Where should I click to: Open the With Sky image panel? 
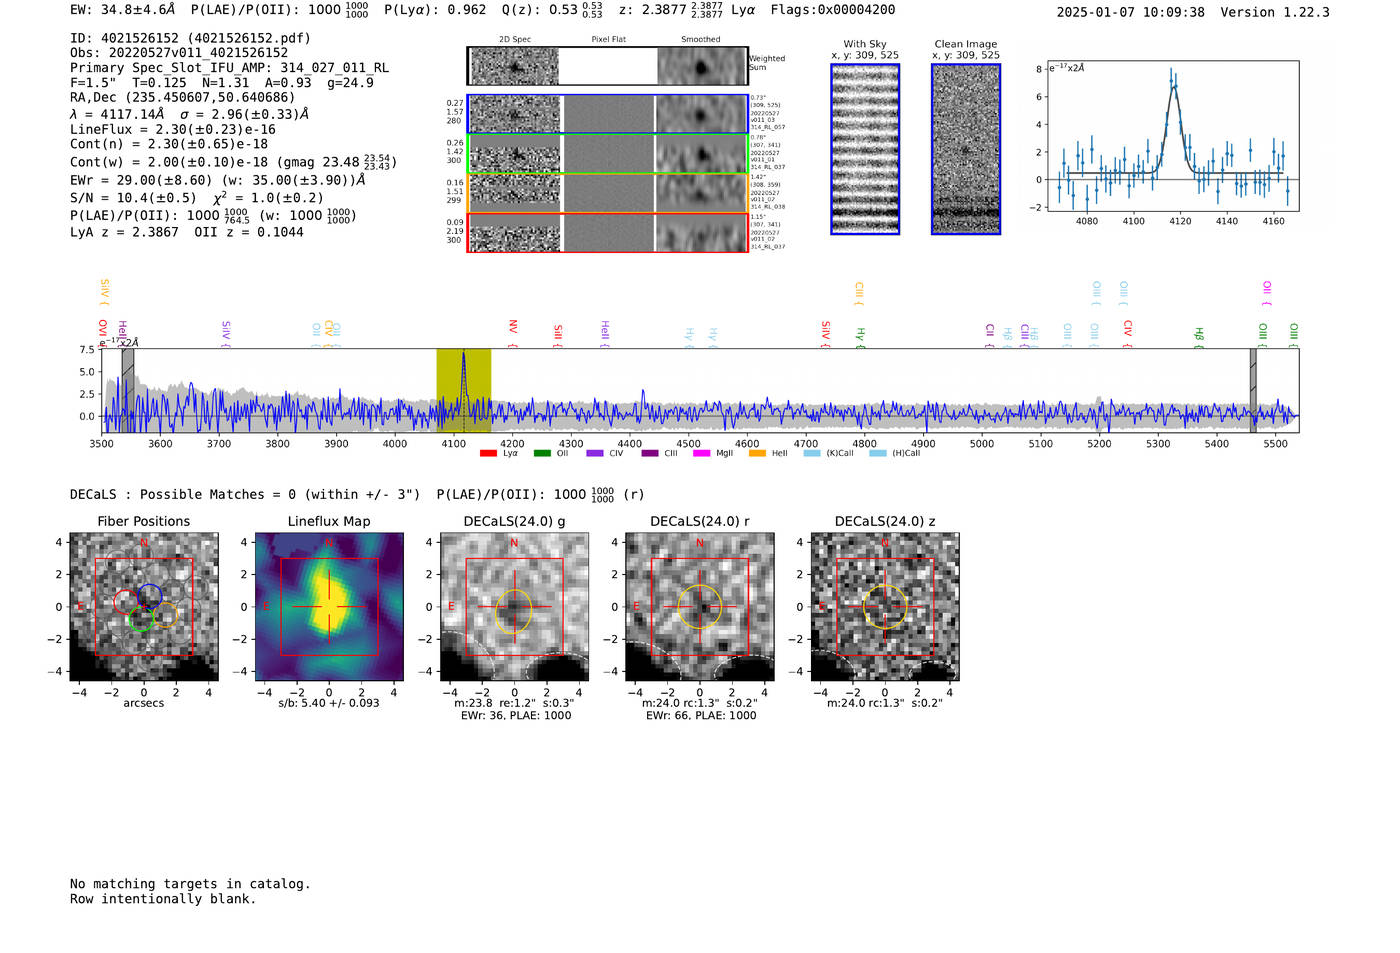865,149
